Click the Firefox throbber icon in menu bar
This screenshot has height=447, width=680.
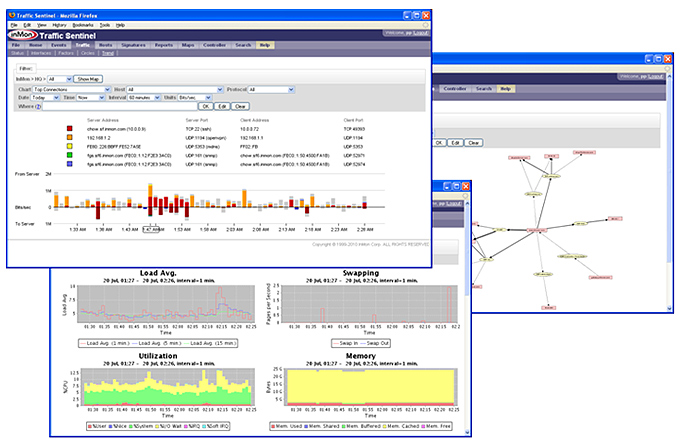(x=425, y=25)
